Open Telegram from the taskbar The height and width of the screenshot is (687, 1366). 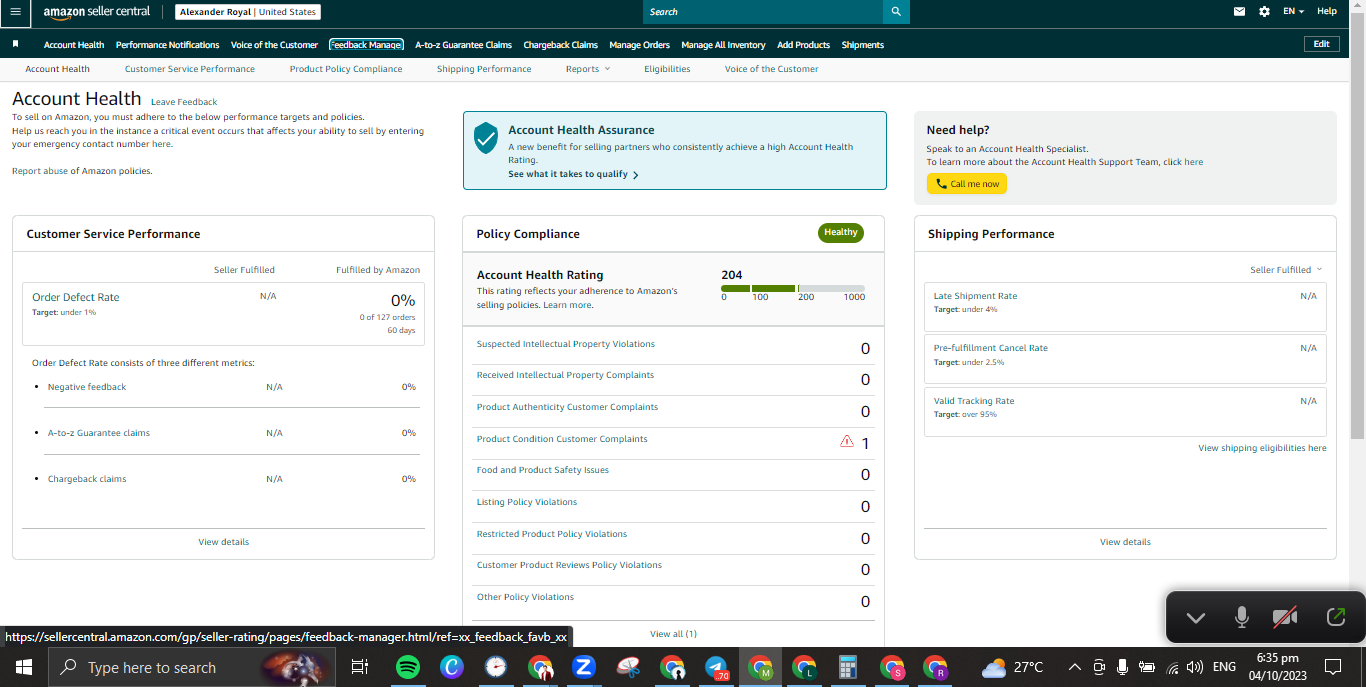[716, 667]
